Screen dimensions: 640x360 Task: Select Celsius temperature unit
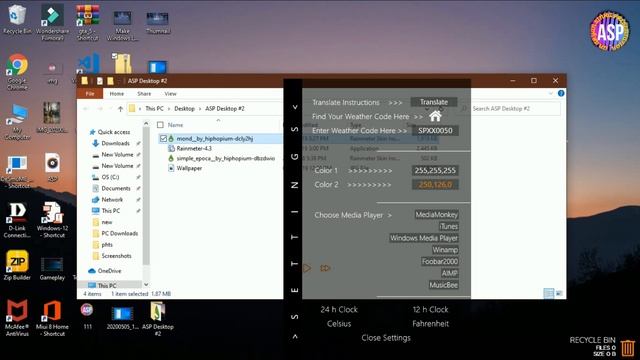tap(339, 324)
